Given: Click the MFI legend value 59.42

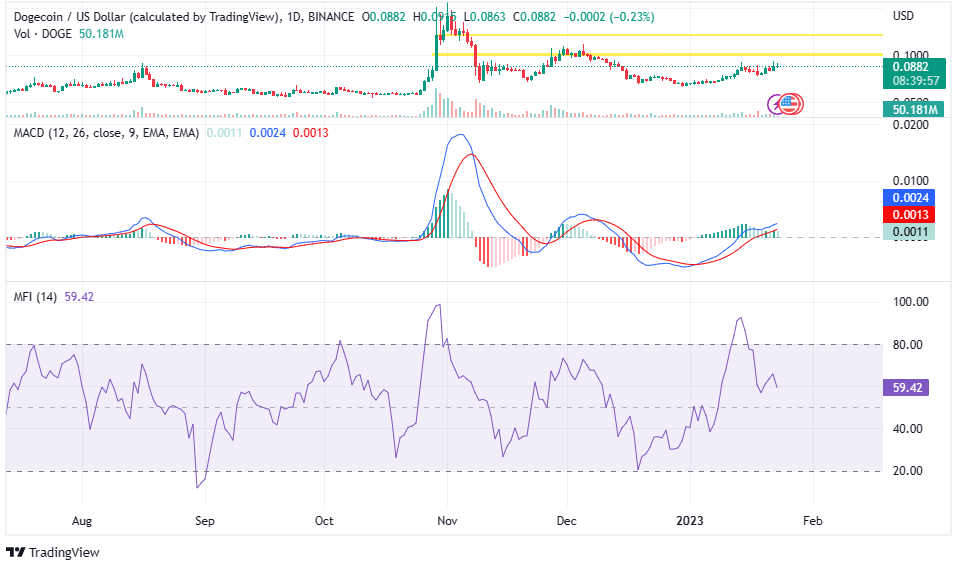Looking at the screenshot, I should [79, 297].
